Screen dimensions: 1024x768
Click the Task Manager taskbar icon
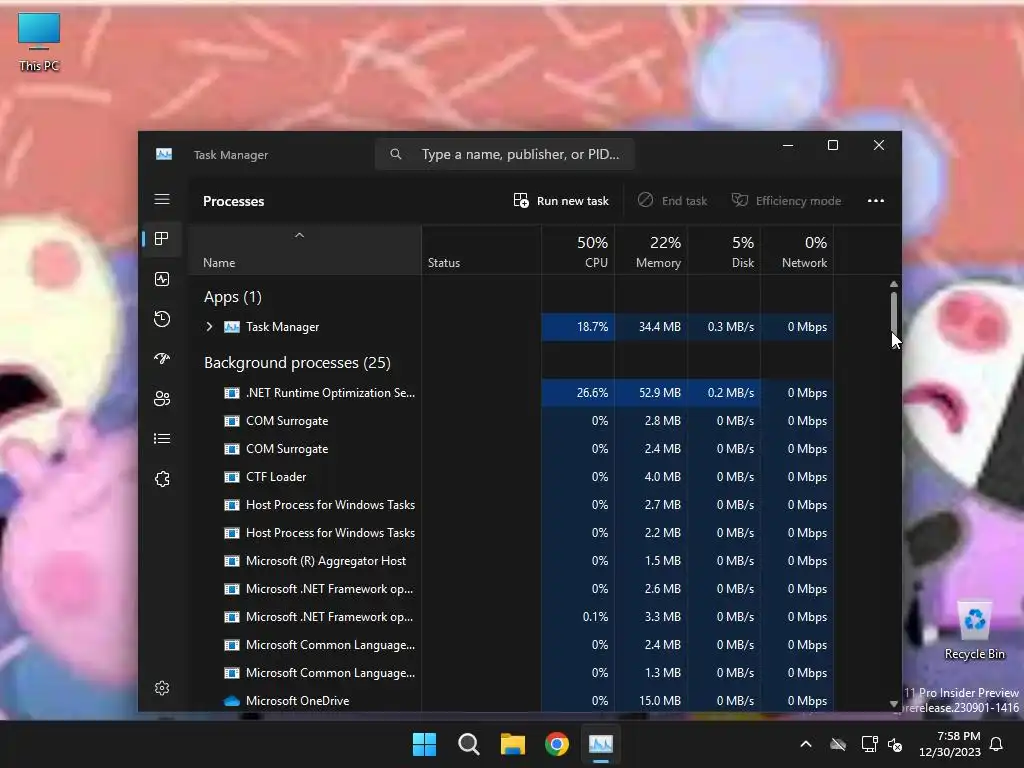pos(601,744)
